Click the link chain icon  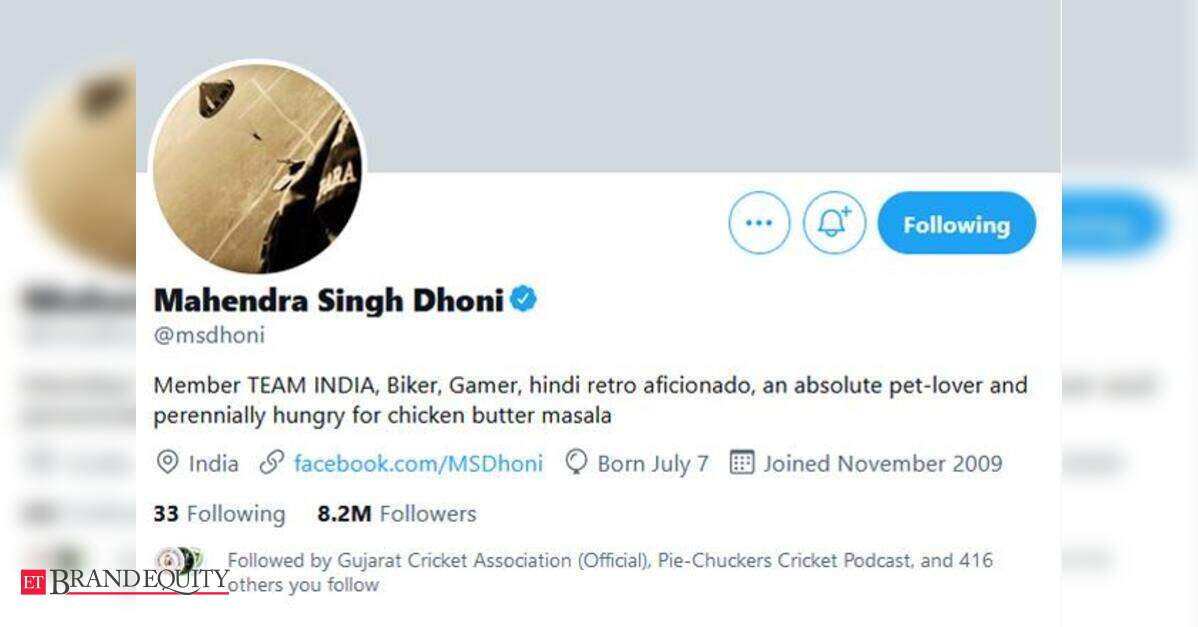click(x=271, y=463)
